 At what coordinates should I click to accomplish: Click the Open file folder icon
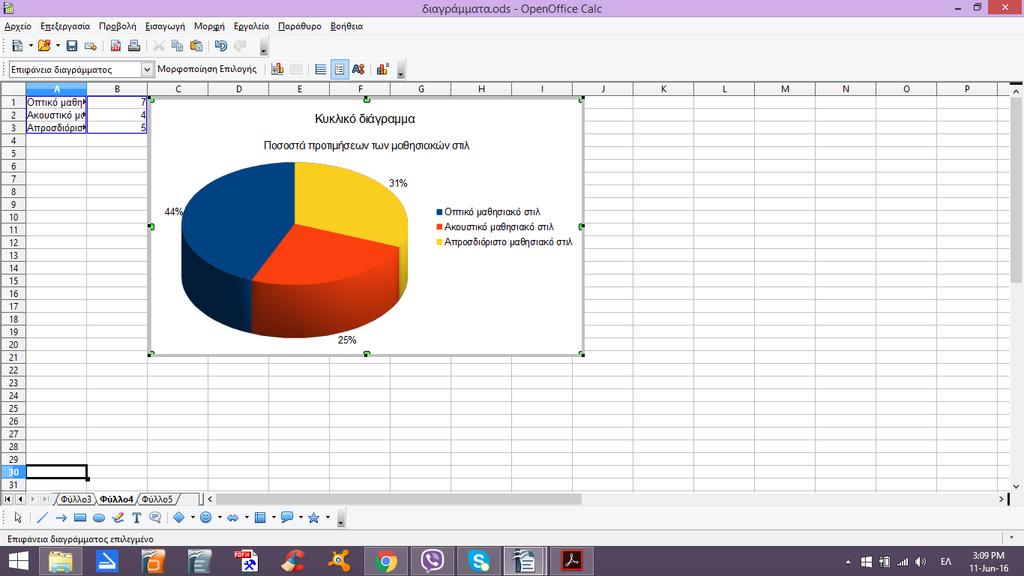[x=44, y=46]
